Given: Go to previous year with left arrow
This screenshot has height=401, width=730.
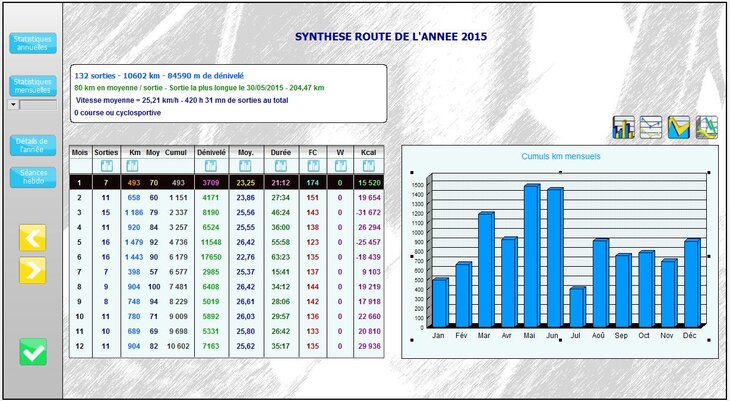Looking at the screenshot, I should tap(33, 237).
